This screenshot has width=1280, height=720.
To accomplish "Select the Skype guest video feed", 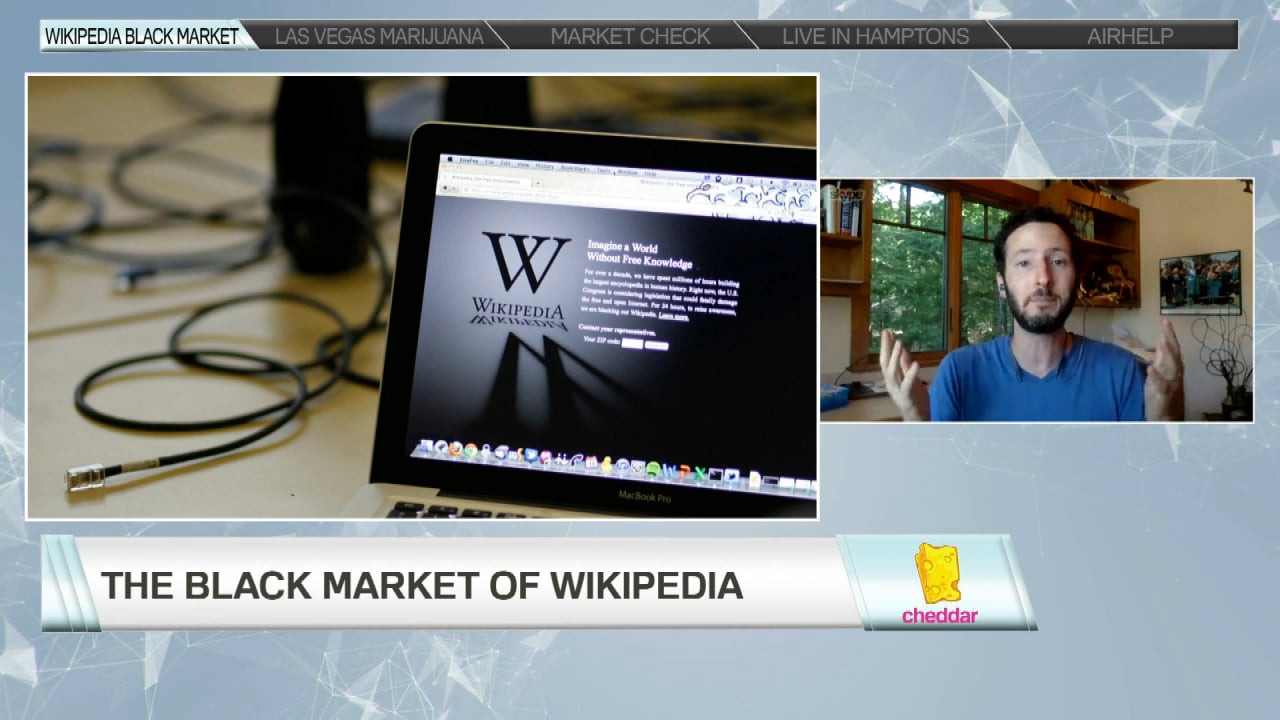I will 1036,300.
